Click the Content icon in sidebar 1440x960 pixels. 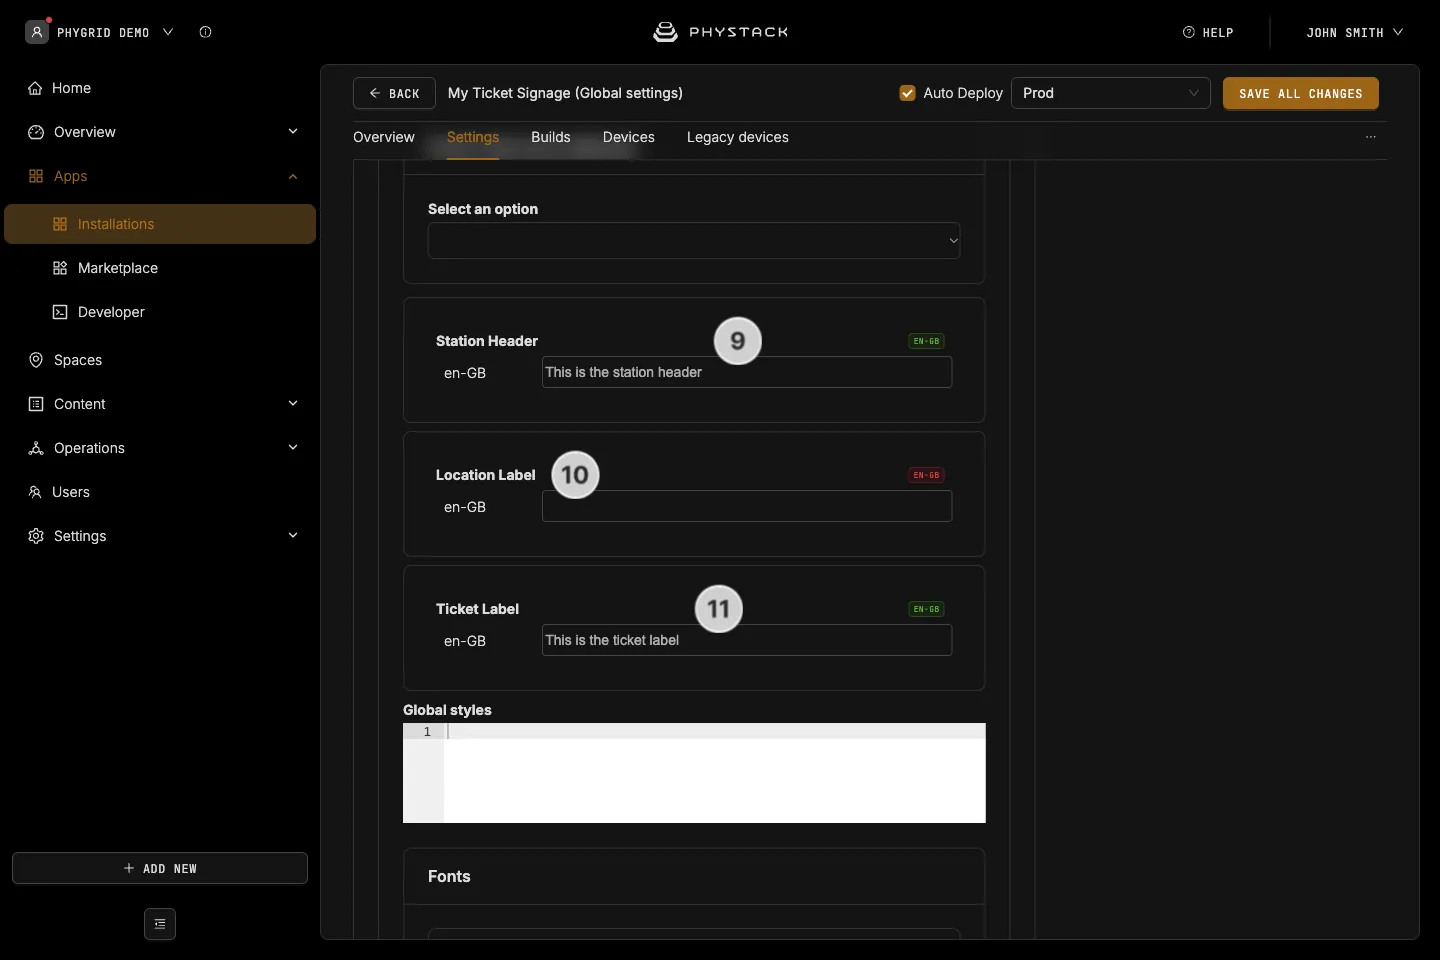[x=36, y=404]
